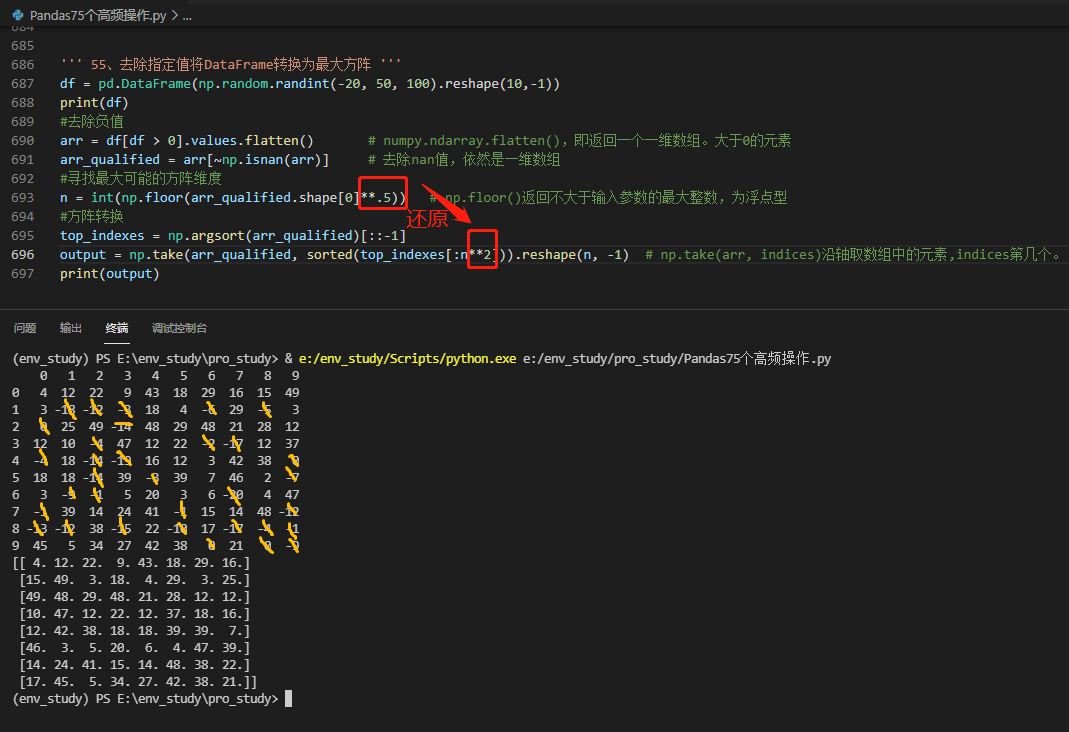Click the comment #去除负值
Viewport: 1069px width, 732px height.
[x=91, y=121]
